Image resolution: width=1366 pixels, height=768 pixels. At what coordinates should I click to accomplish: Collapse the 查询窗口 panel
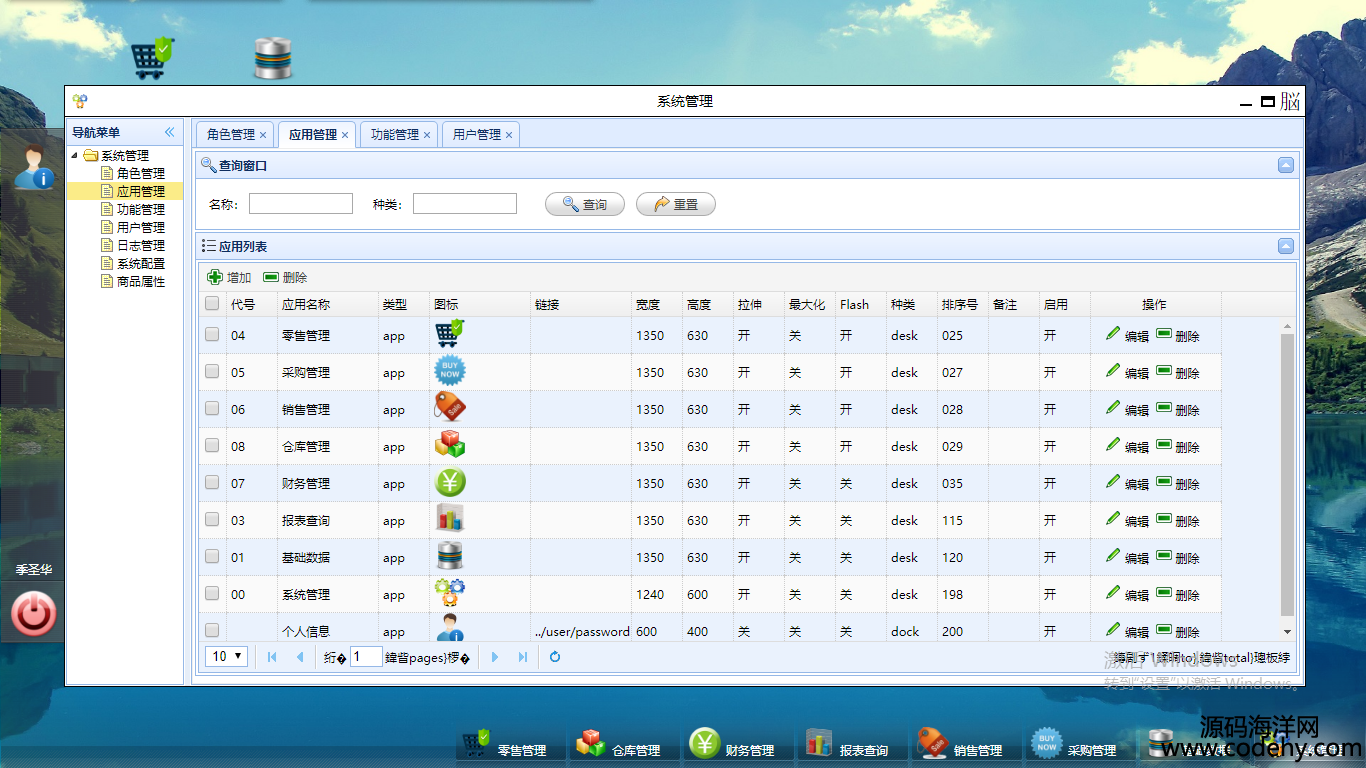click(1286, 166)
